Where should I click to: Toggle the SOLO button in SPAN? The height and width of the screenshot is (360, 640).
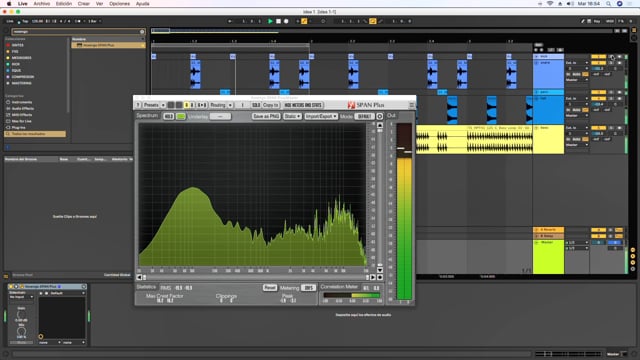click(256, 105)
